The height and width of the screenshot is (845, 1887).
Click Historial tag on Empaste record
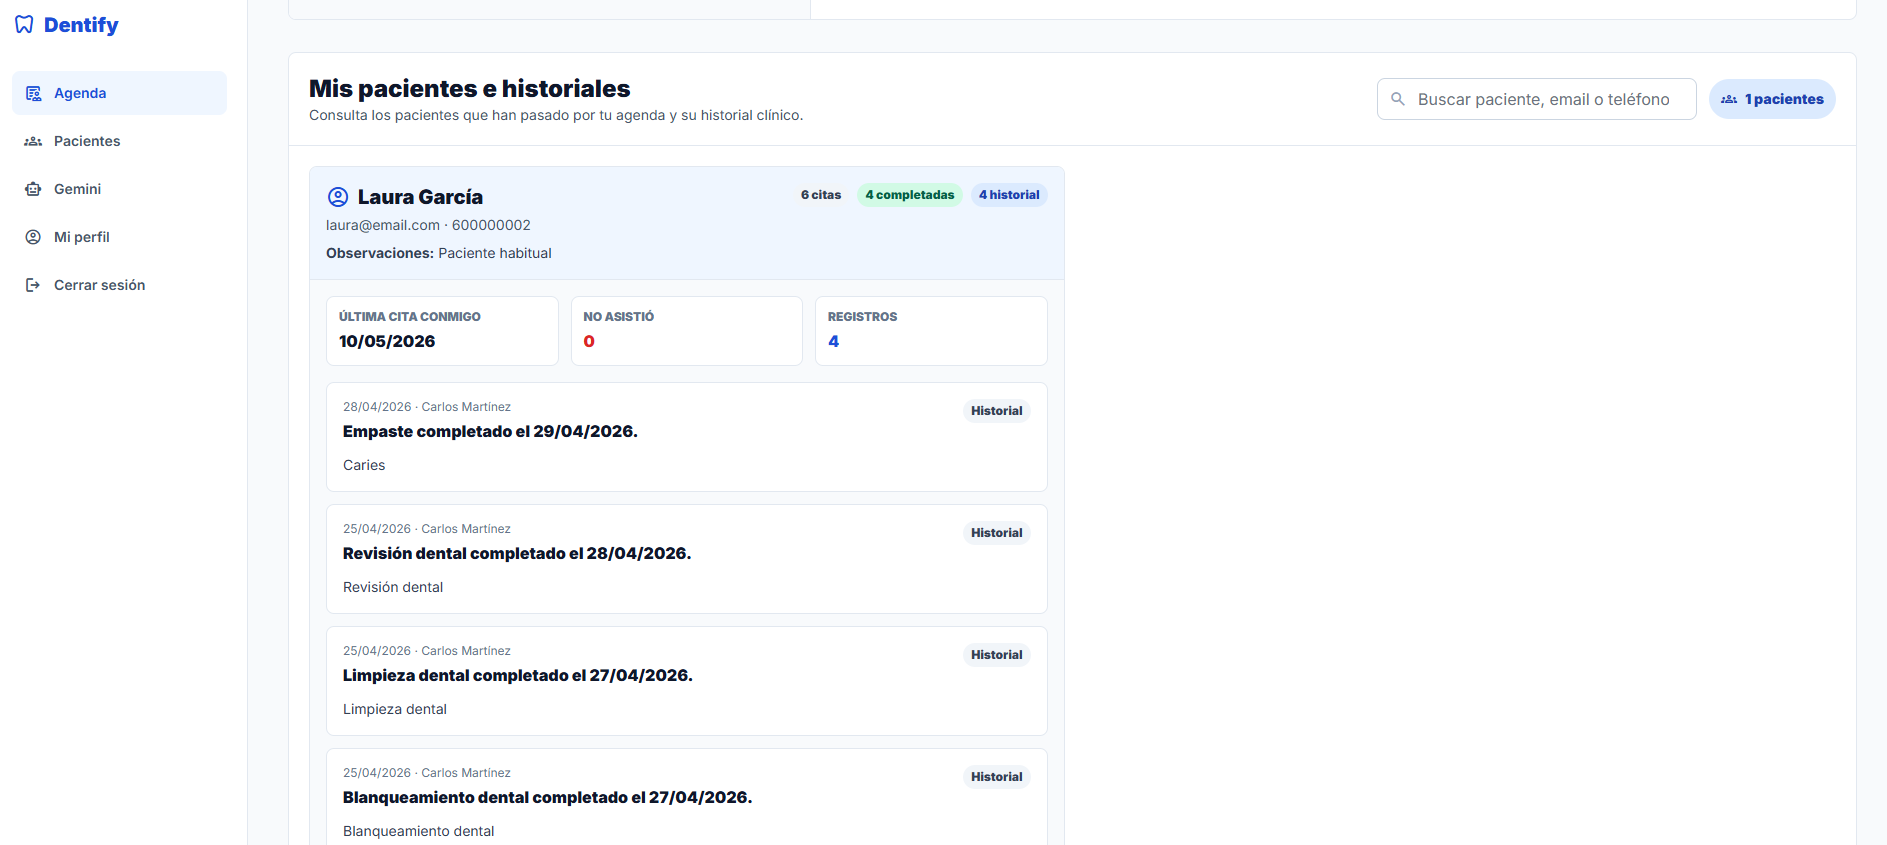click(x=997, y=411)
